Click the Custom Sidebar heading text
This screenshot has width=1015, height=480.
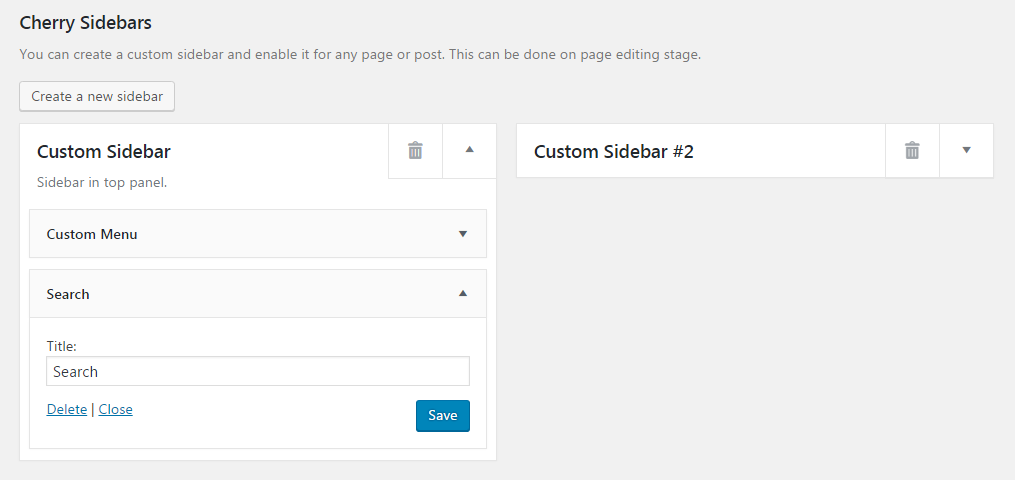[104, 152]
